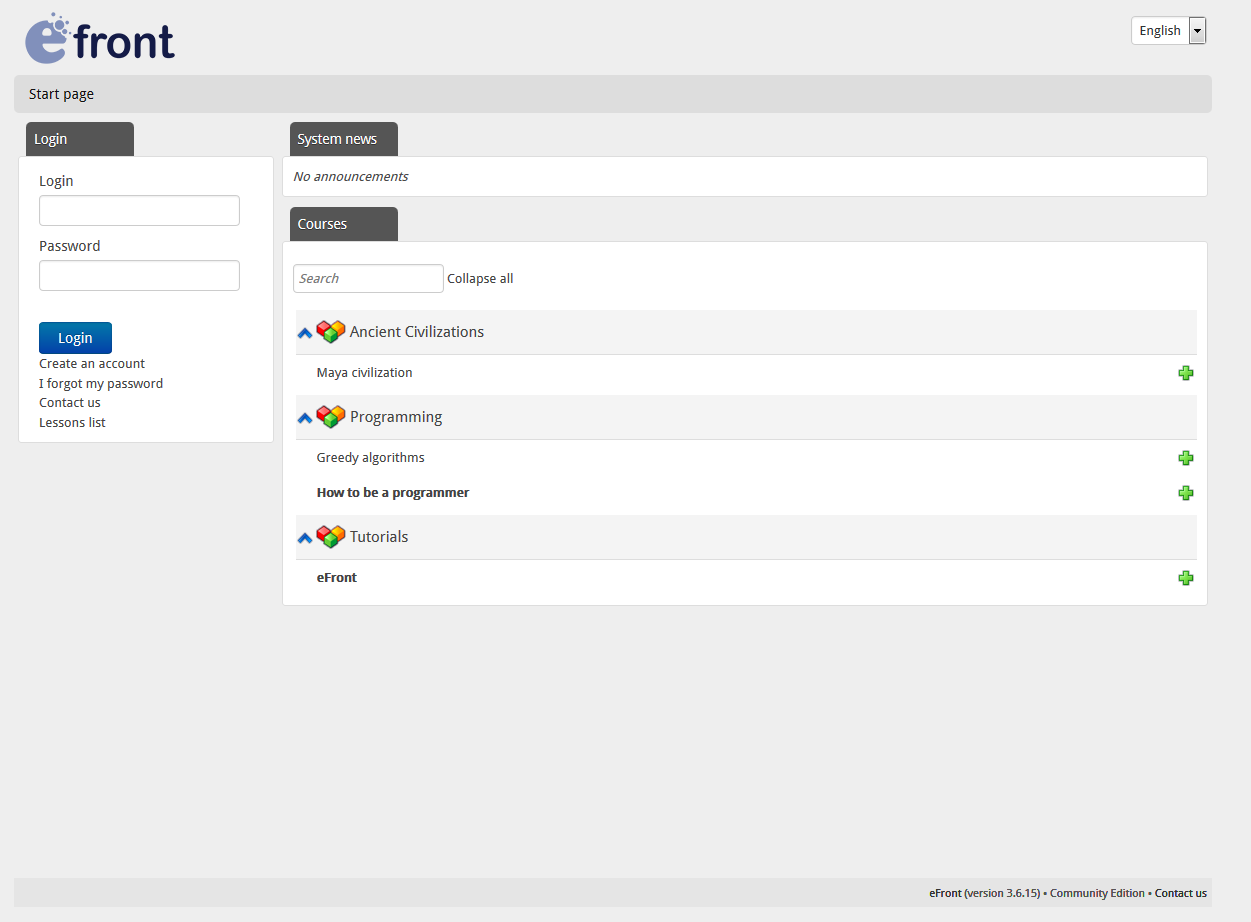The image size is (1251, 922).
Task: Click the Ancient Civilizations course icon
Action: click(x=330, y=331)
